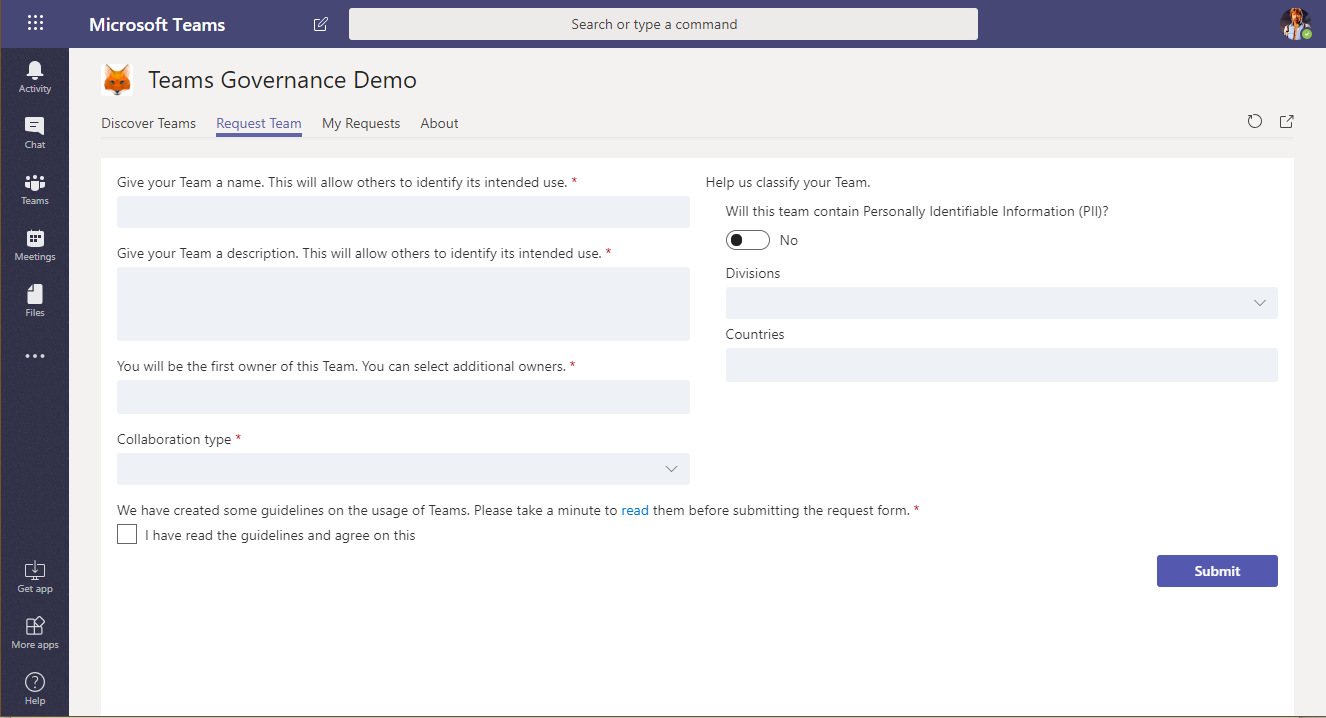This screenshot has width=1326, height=718.
Task: Open More apps in the sidebar
Action: tap(35, 633)
